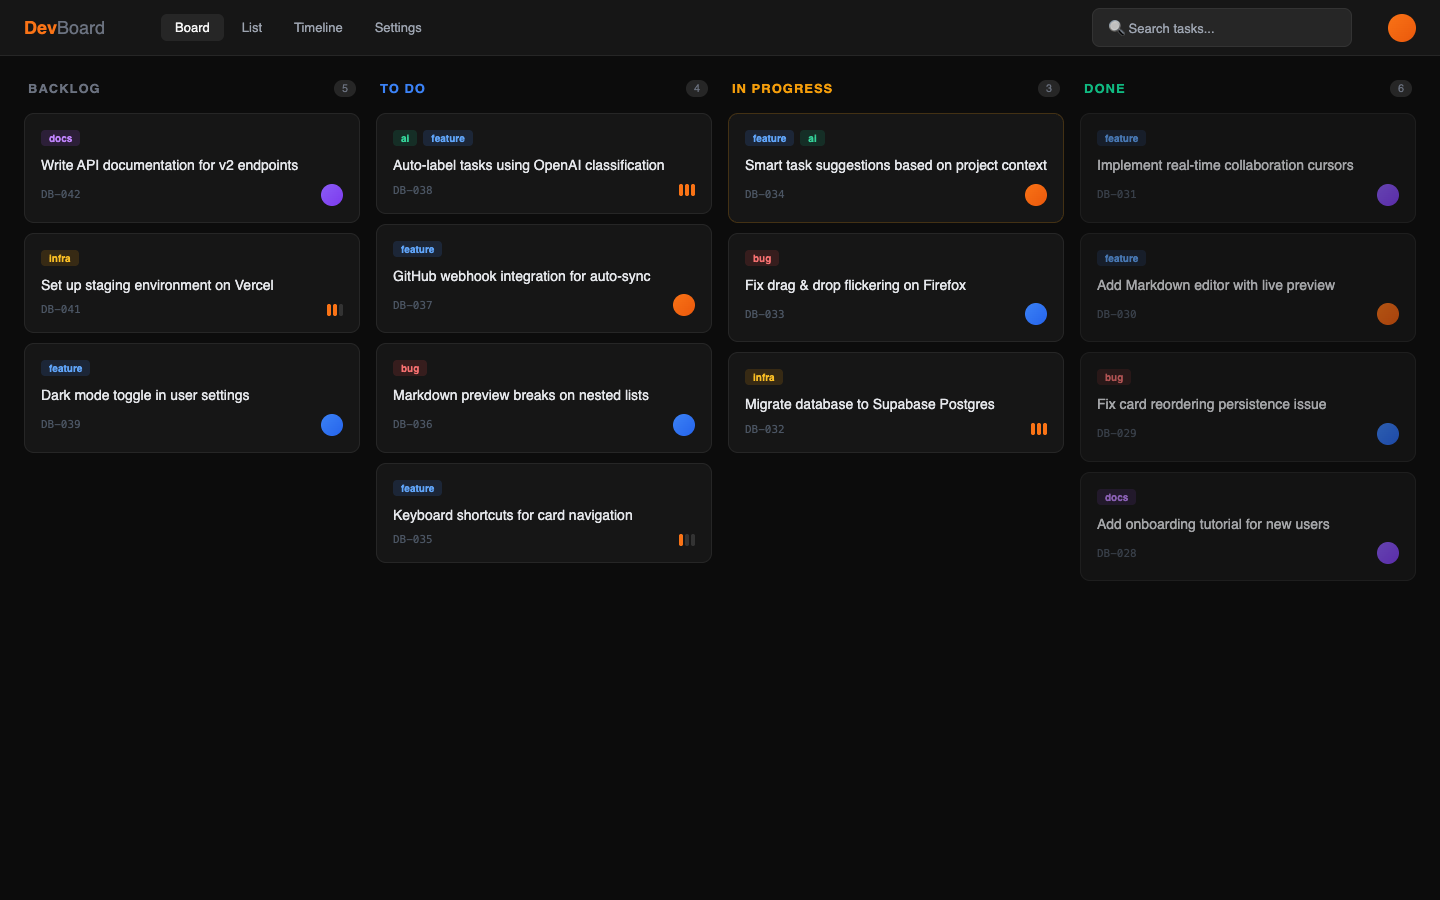Click the priority indicator on Keyboard shortcuts card
Image resolution: width=1440 pixels, height=900 pixels.
687,540
